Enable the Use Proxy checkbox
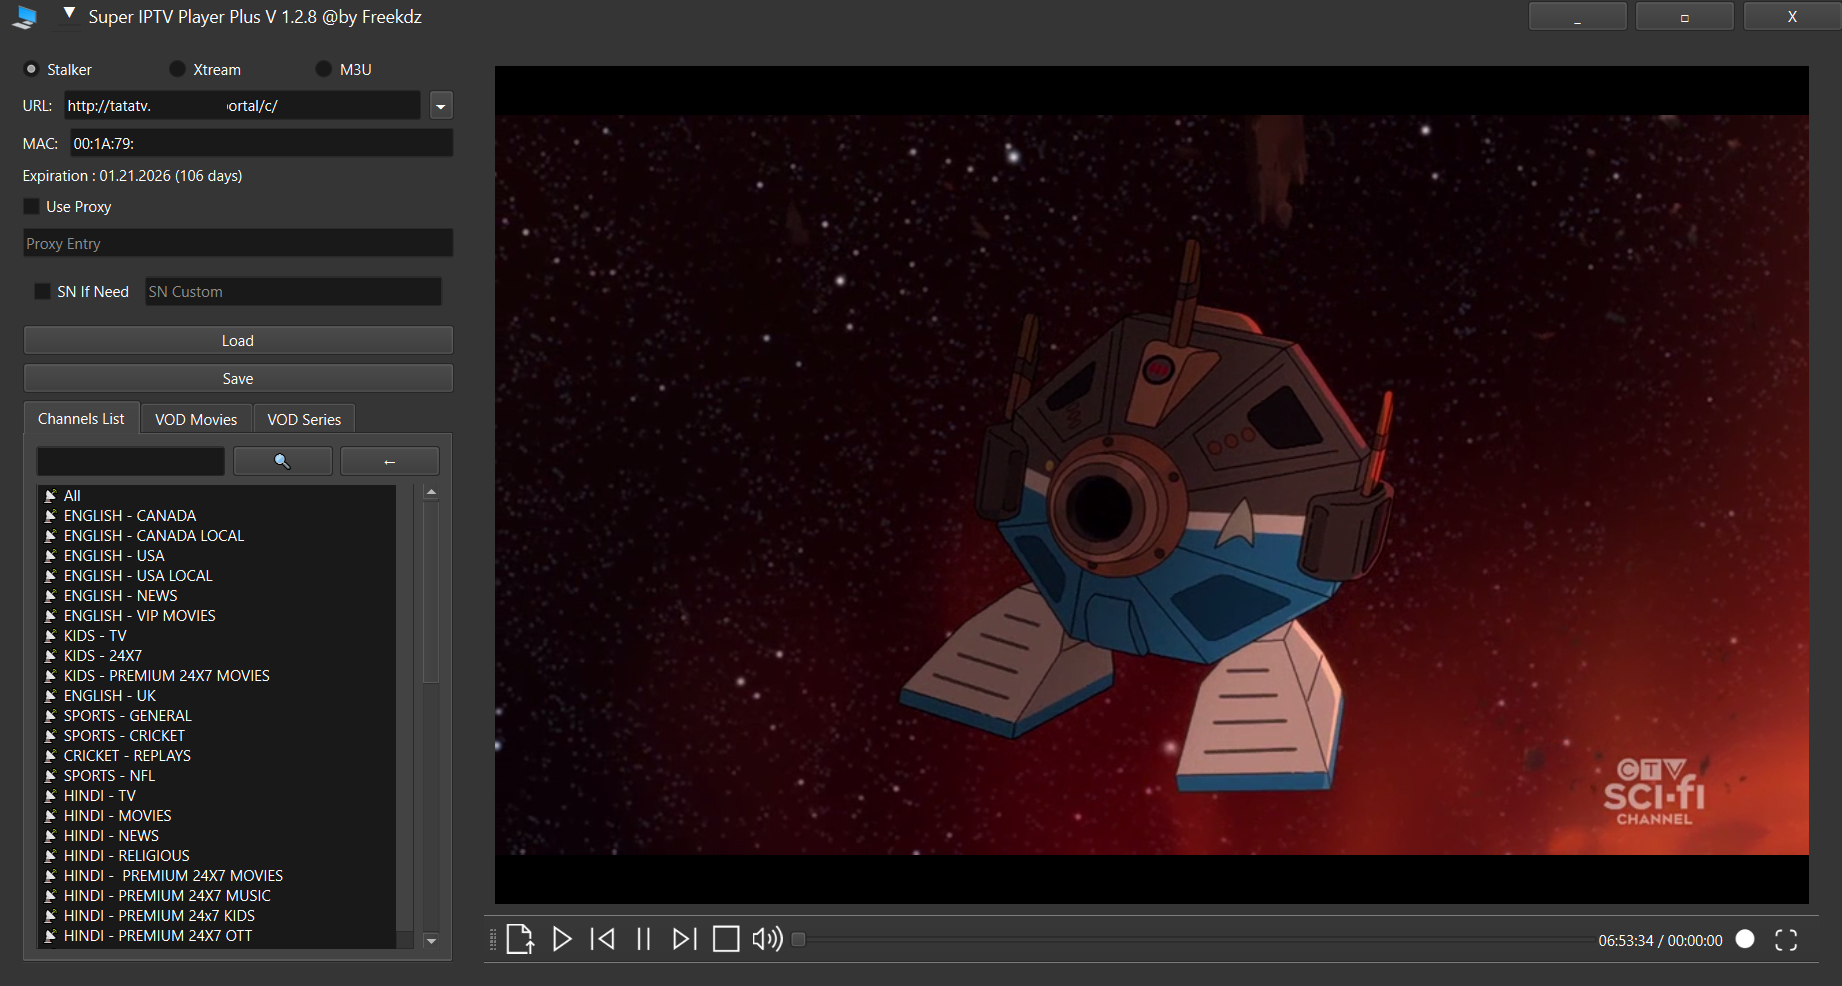This screenshot has height=986, width=1842. (x=32, y=207)
